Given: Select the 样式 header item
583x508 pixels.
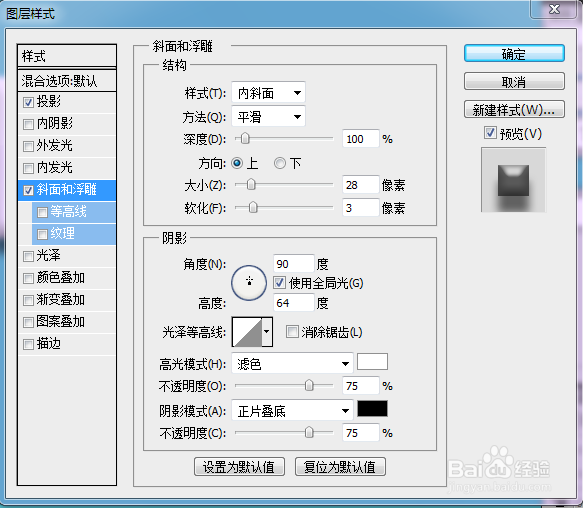Looking at the screenshot, I should 67,56.
